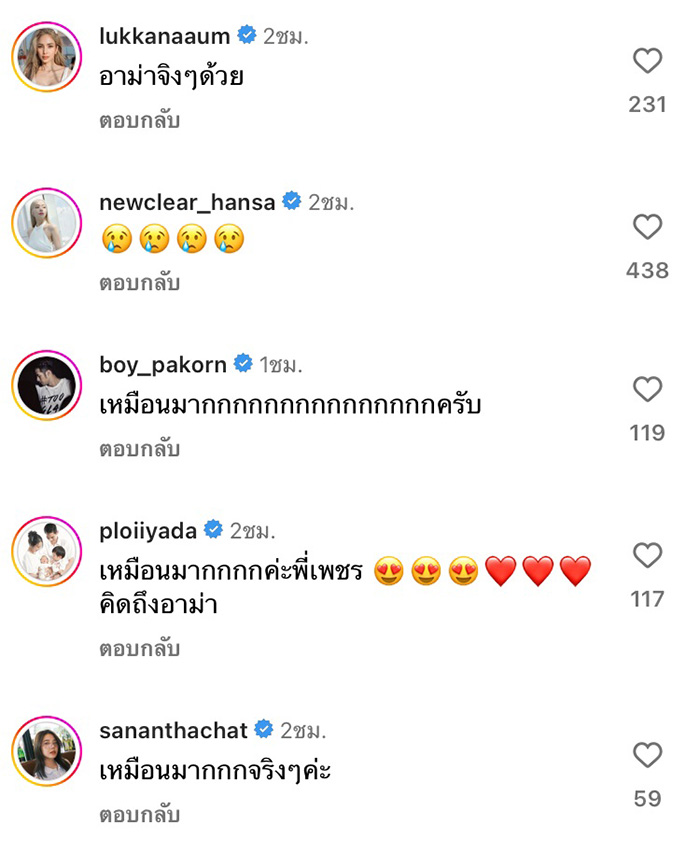700x867 pixels.
Task: Click the verified badge next to boy_pakorn
Action: [240, 364]
